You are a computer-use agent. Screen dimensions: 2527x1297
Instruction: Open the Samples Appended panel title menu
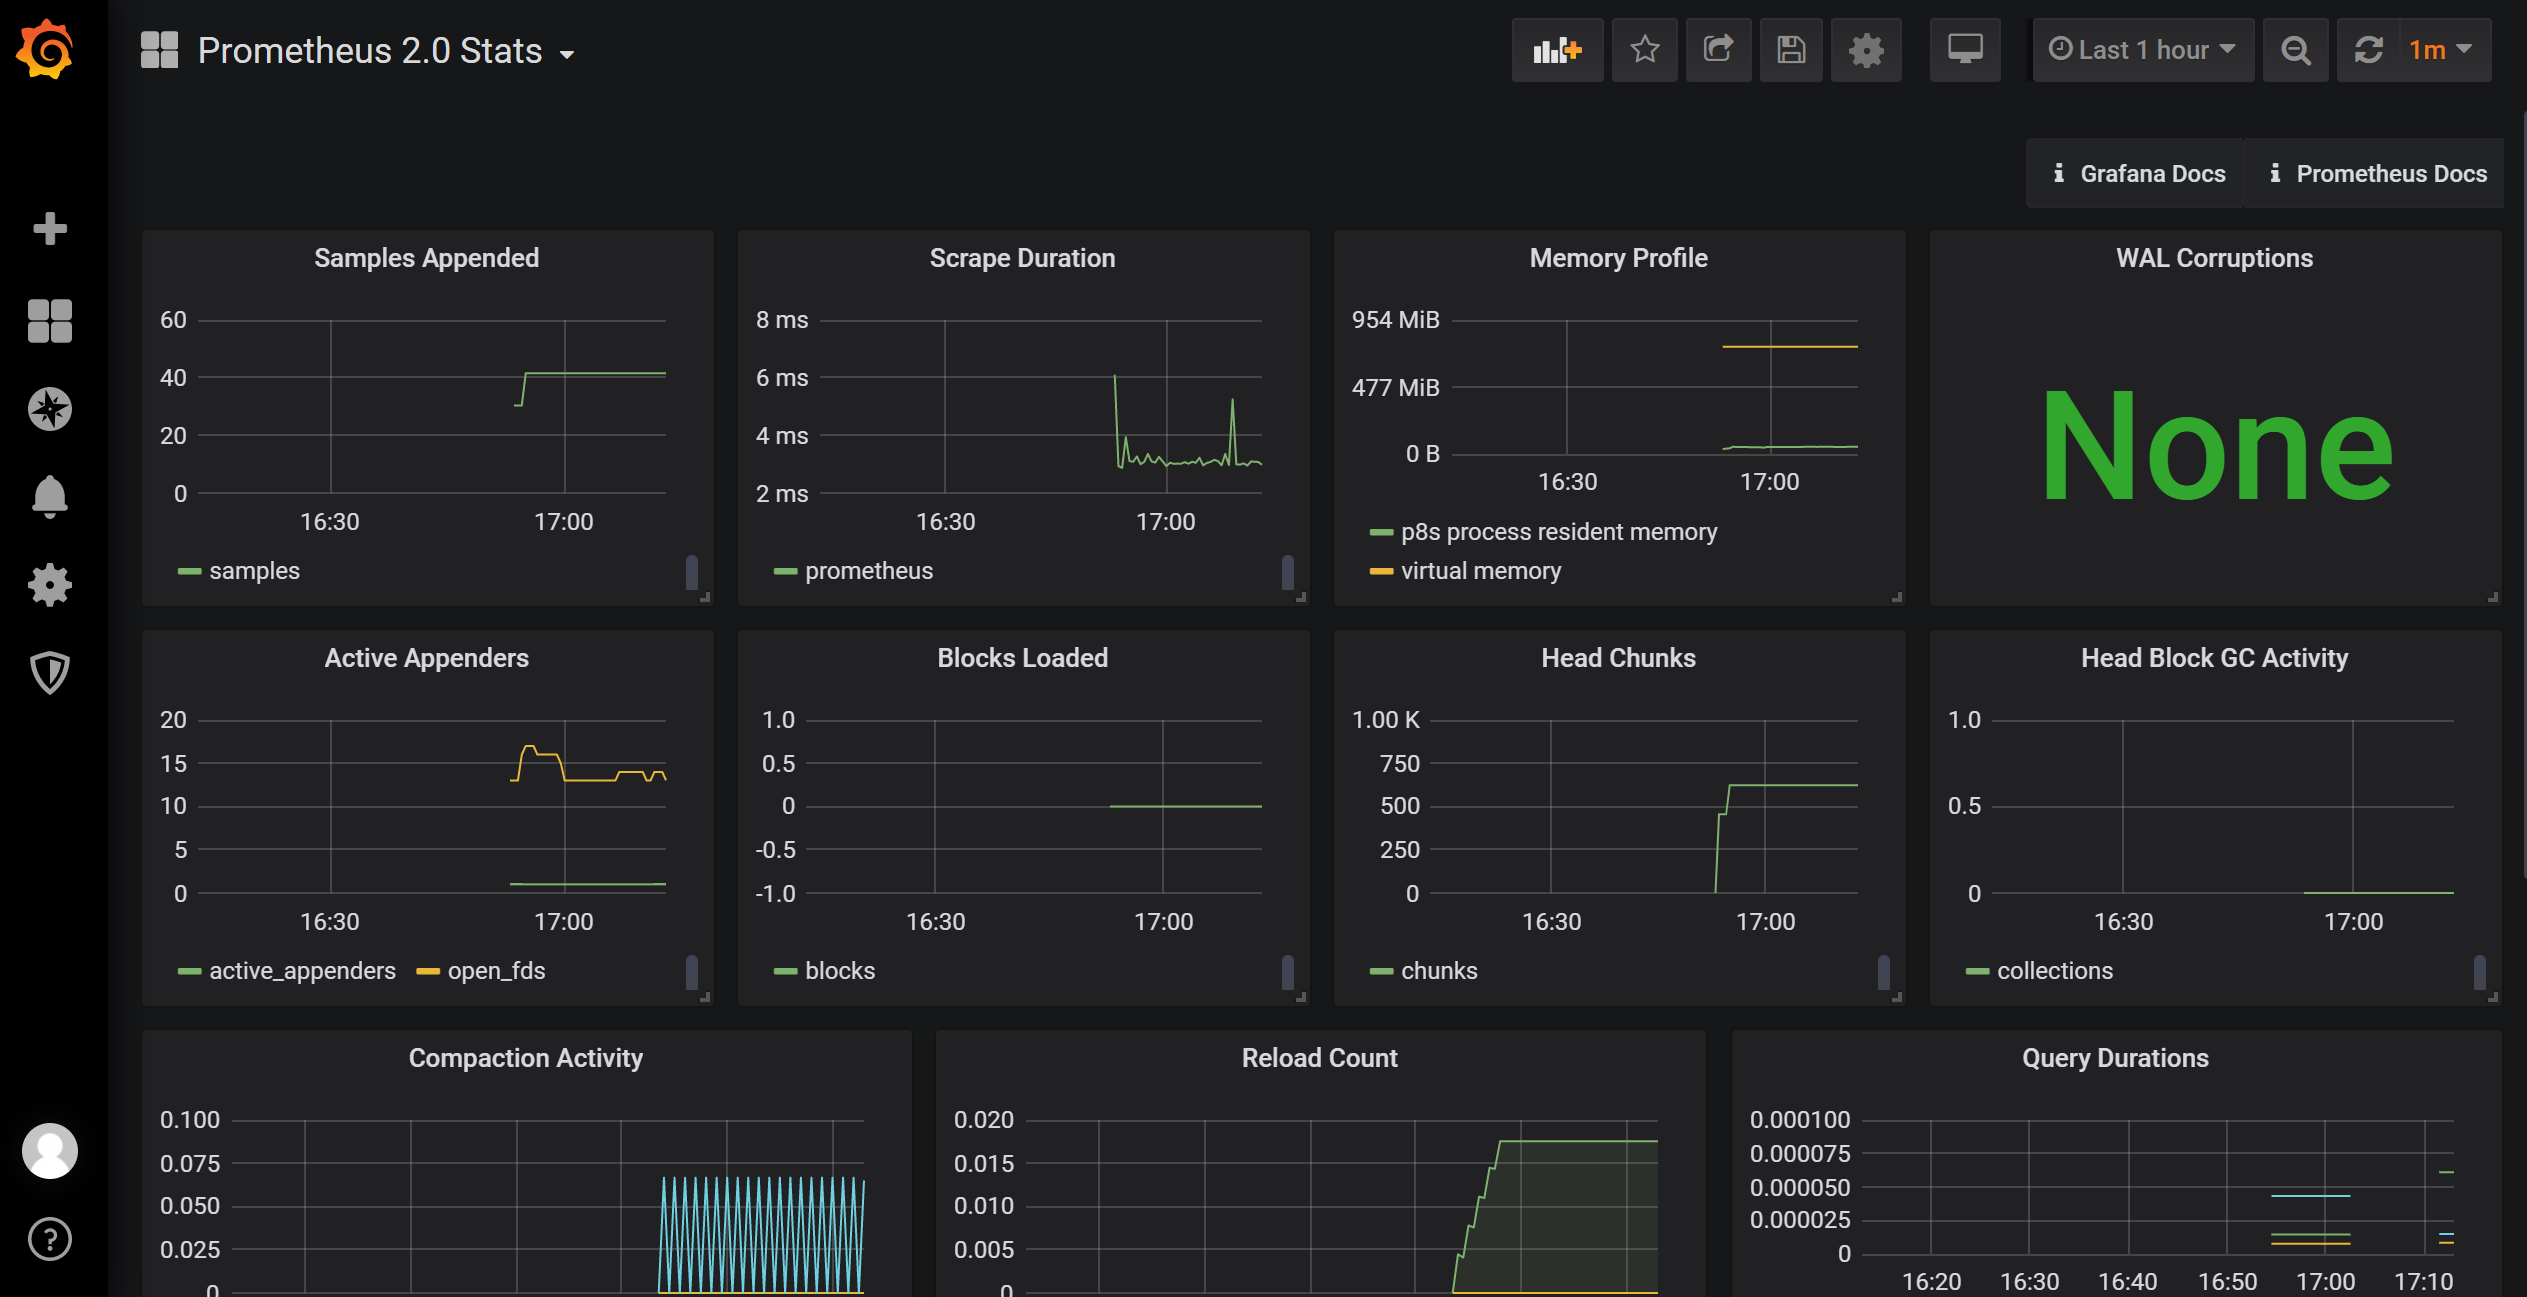tap(427, 258)
